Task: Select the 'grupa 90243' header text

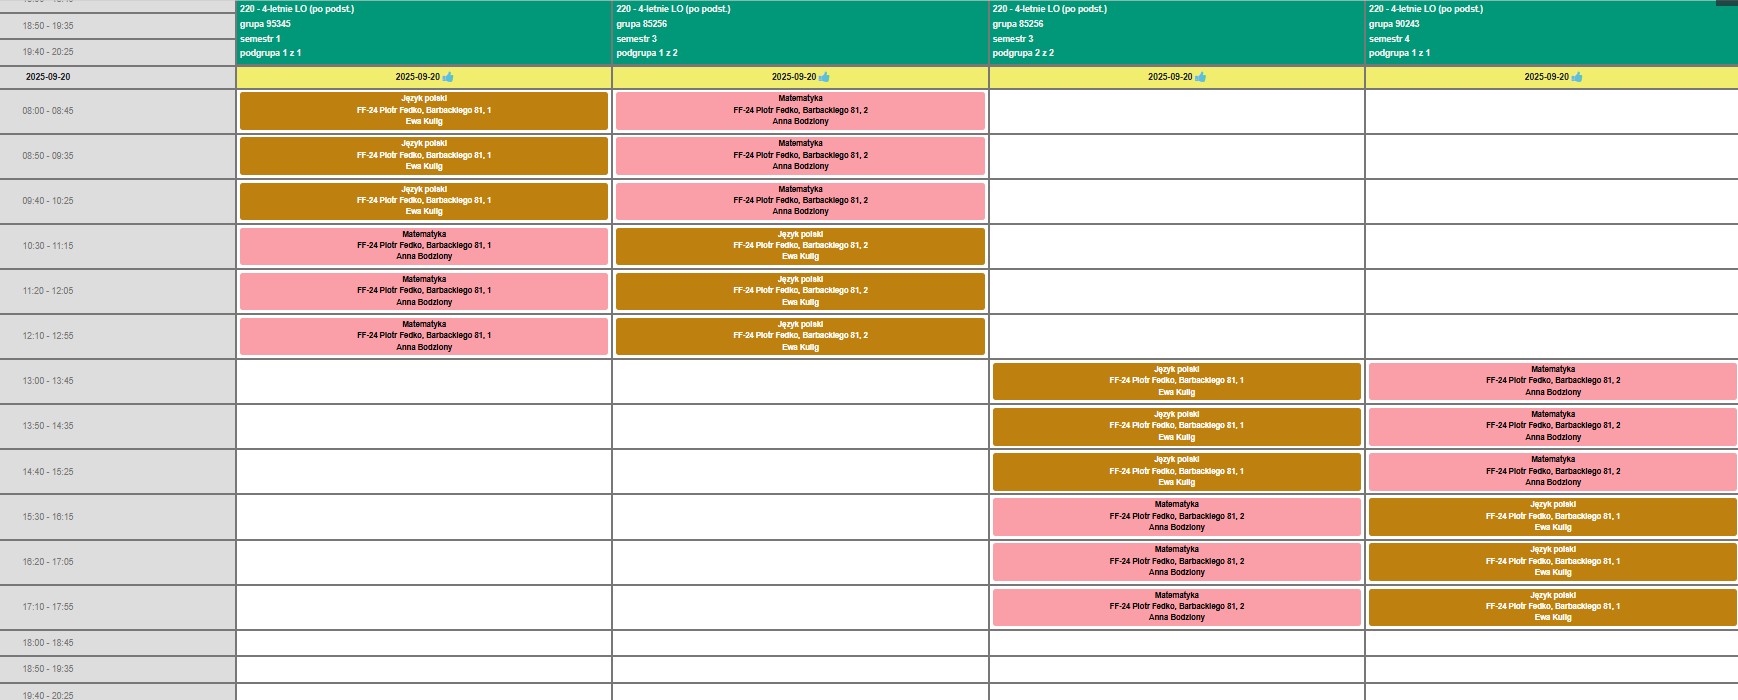Action: point(1394,24)
